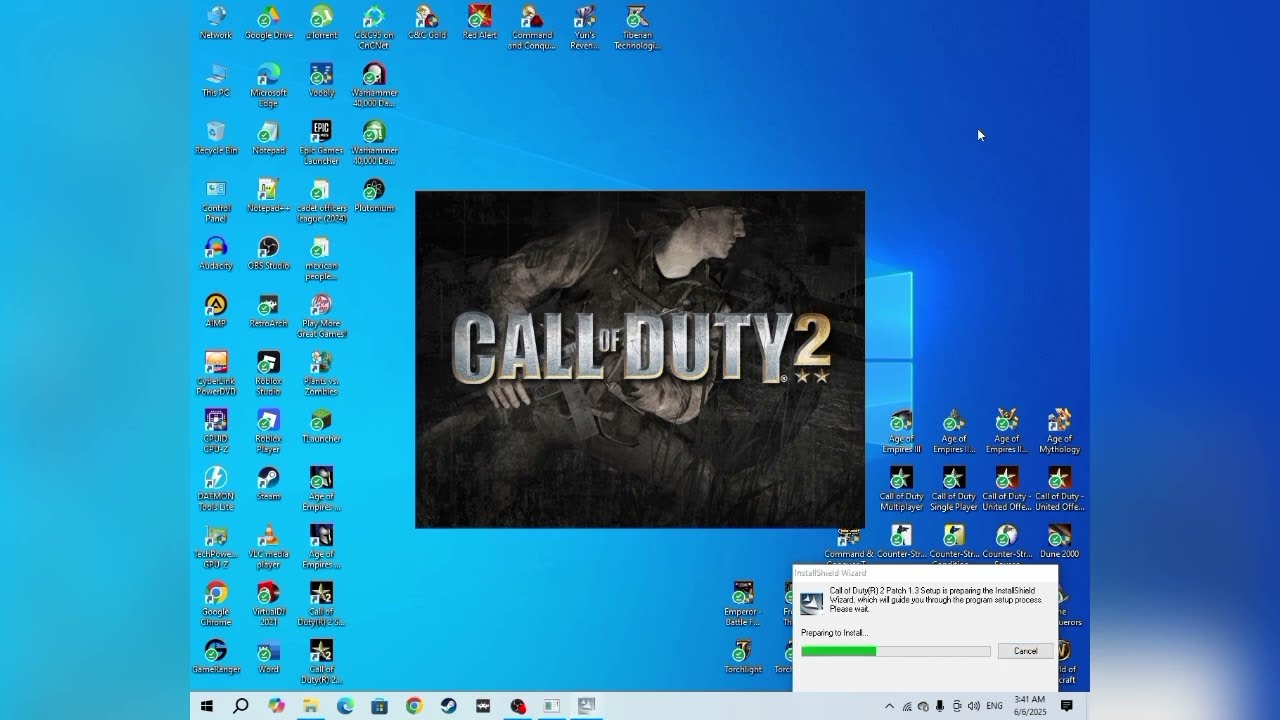This screenshot has height=720, width=1280.
Task: Select the Microsoft Edge desktop shortcut
Action: click(x=269, y=86)
